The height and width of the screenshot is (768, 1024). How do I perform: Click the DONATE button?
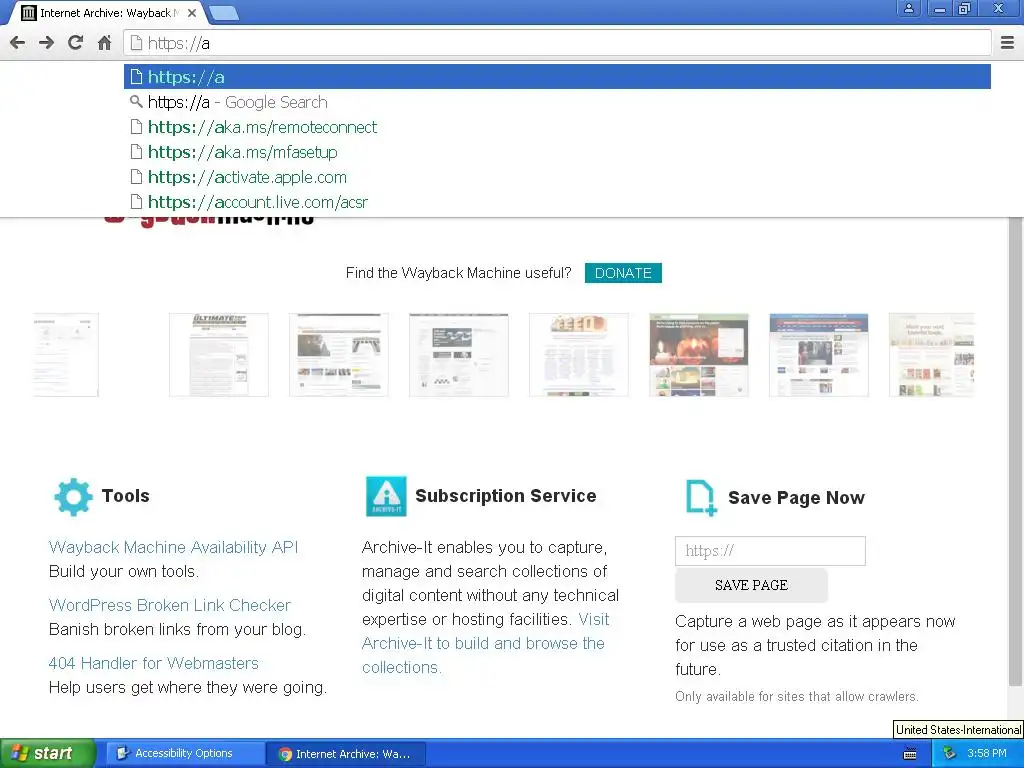coord(623,273)
